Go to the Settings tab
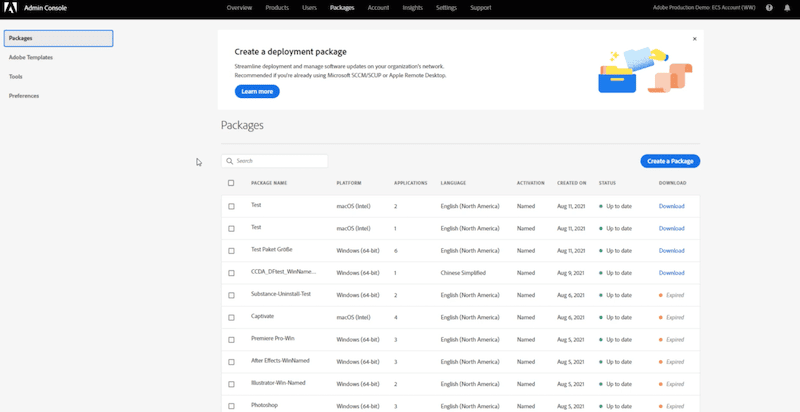This screenshot has height=412, width=800. (446, 8)
